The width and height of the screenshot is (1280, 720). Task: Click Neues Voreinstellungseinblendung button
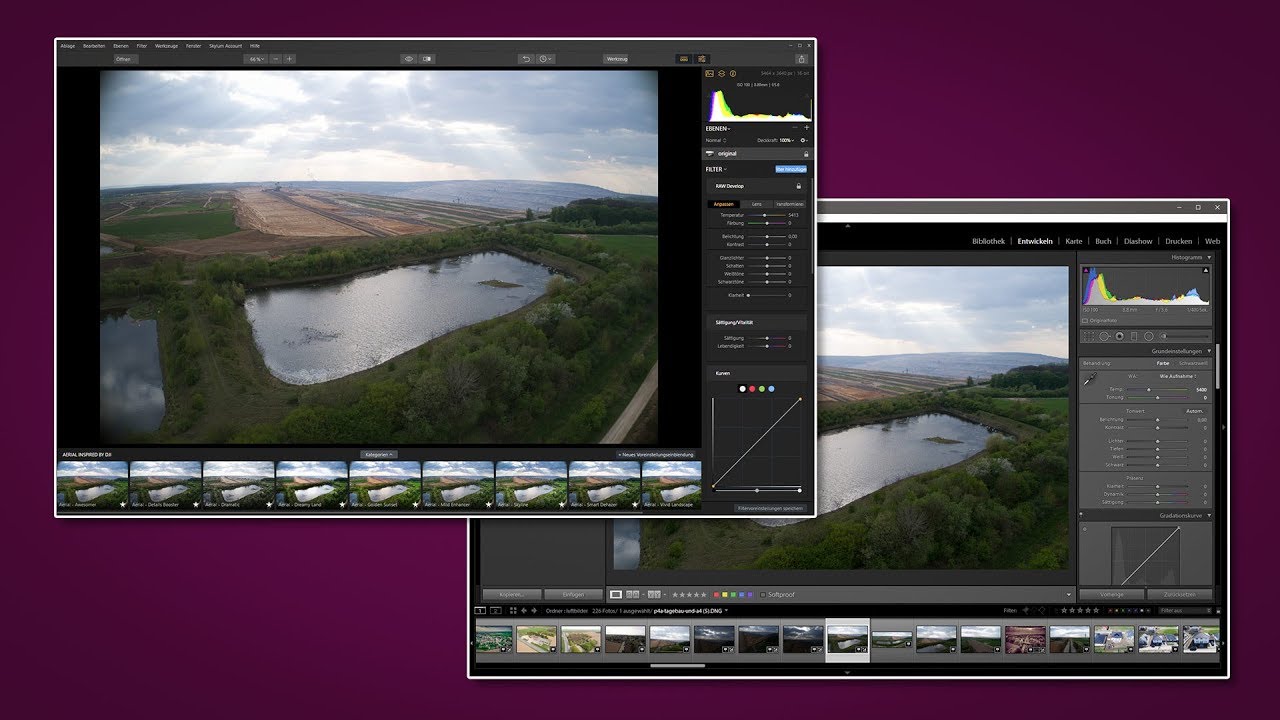(656, 454)
